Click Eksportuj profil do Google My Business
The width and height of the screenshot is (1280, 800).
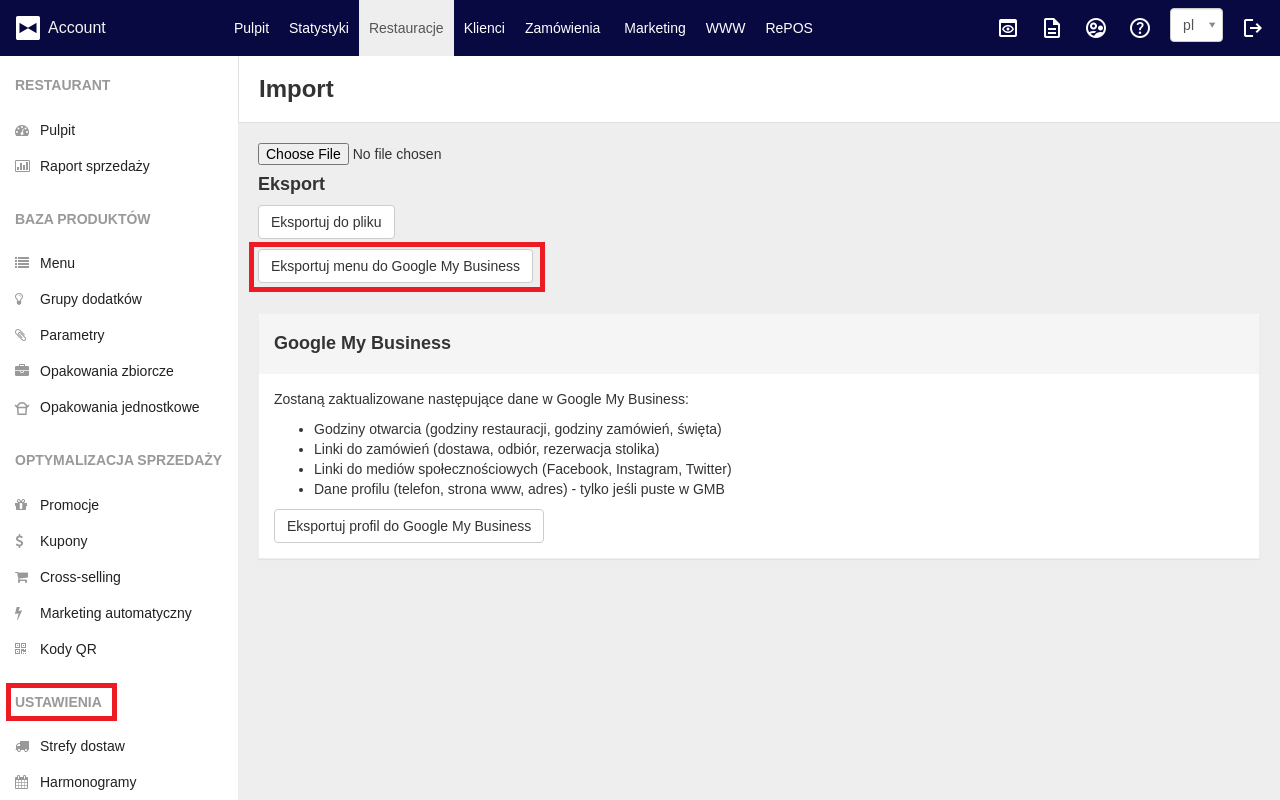click(408, 526)
